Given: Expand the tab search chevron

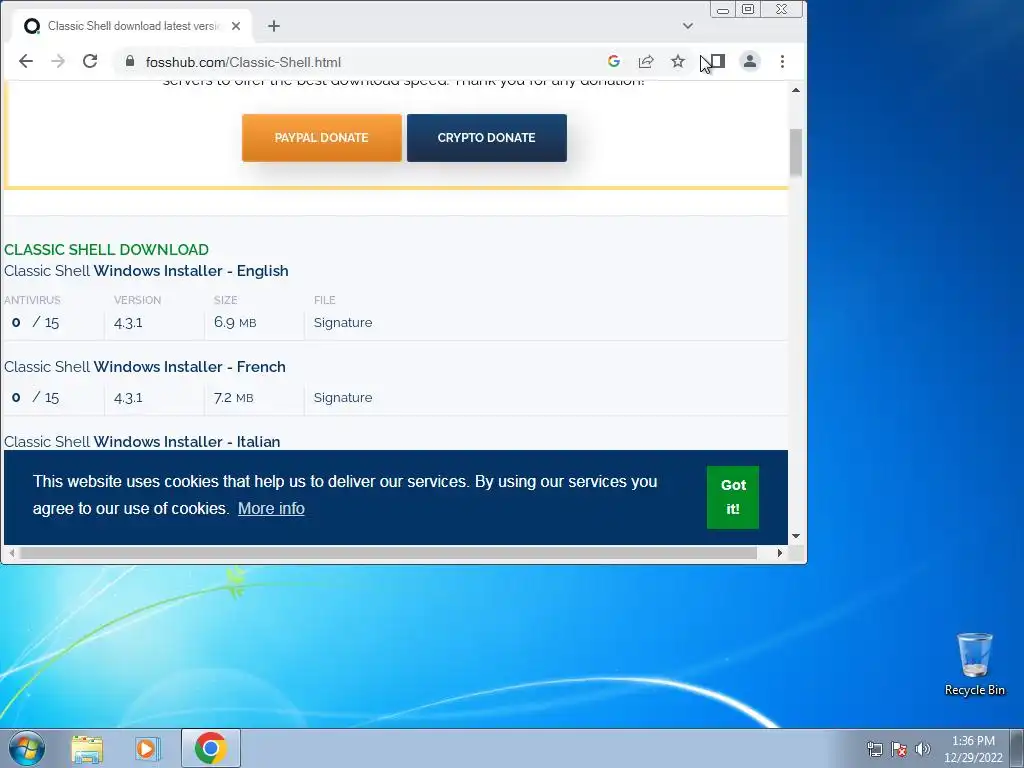Looking at the screenshot, I should (688, 26).
